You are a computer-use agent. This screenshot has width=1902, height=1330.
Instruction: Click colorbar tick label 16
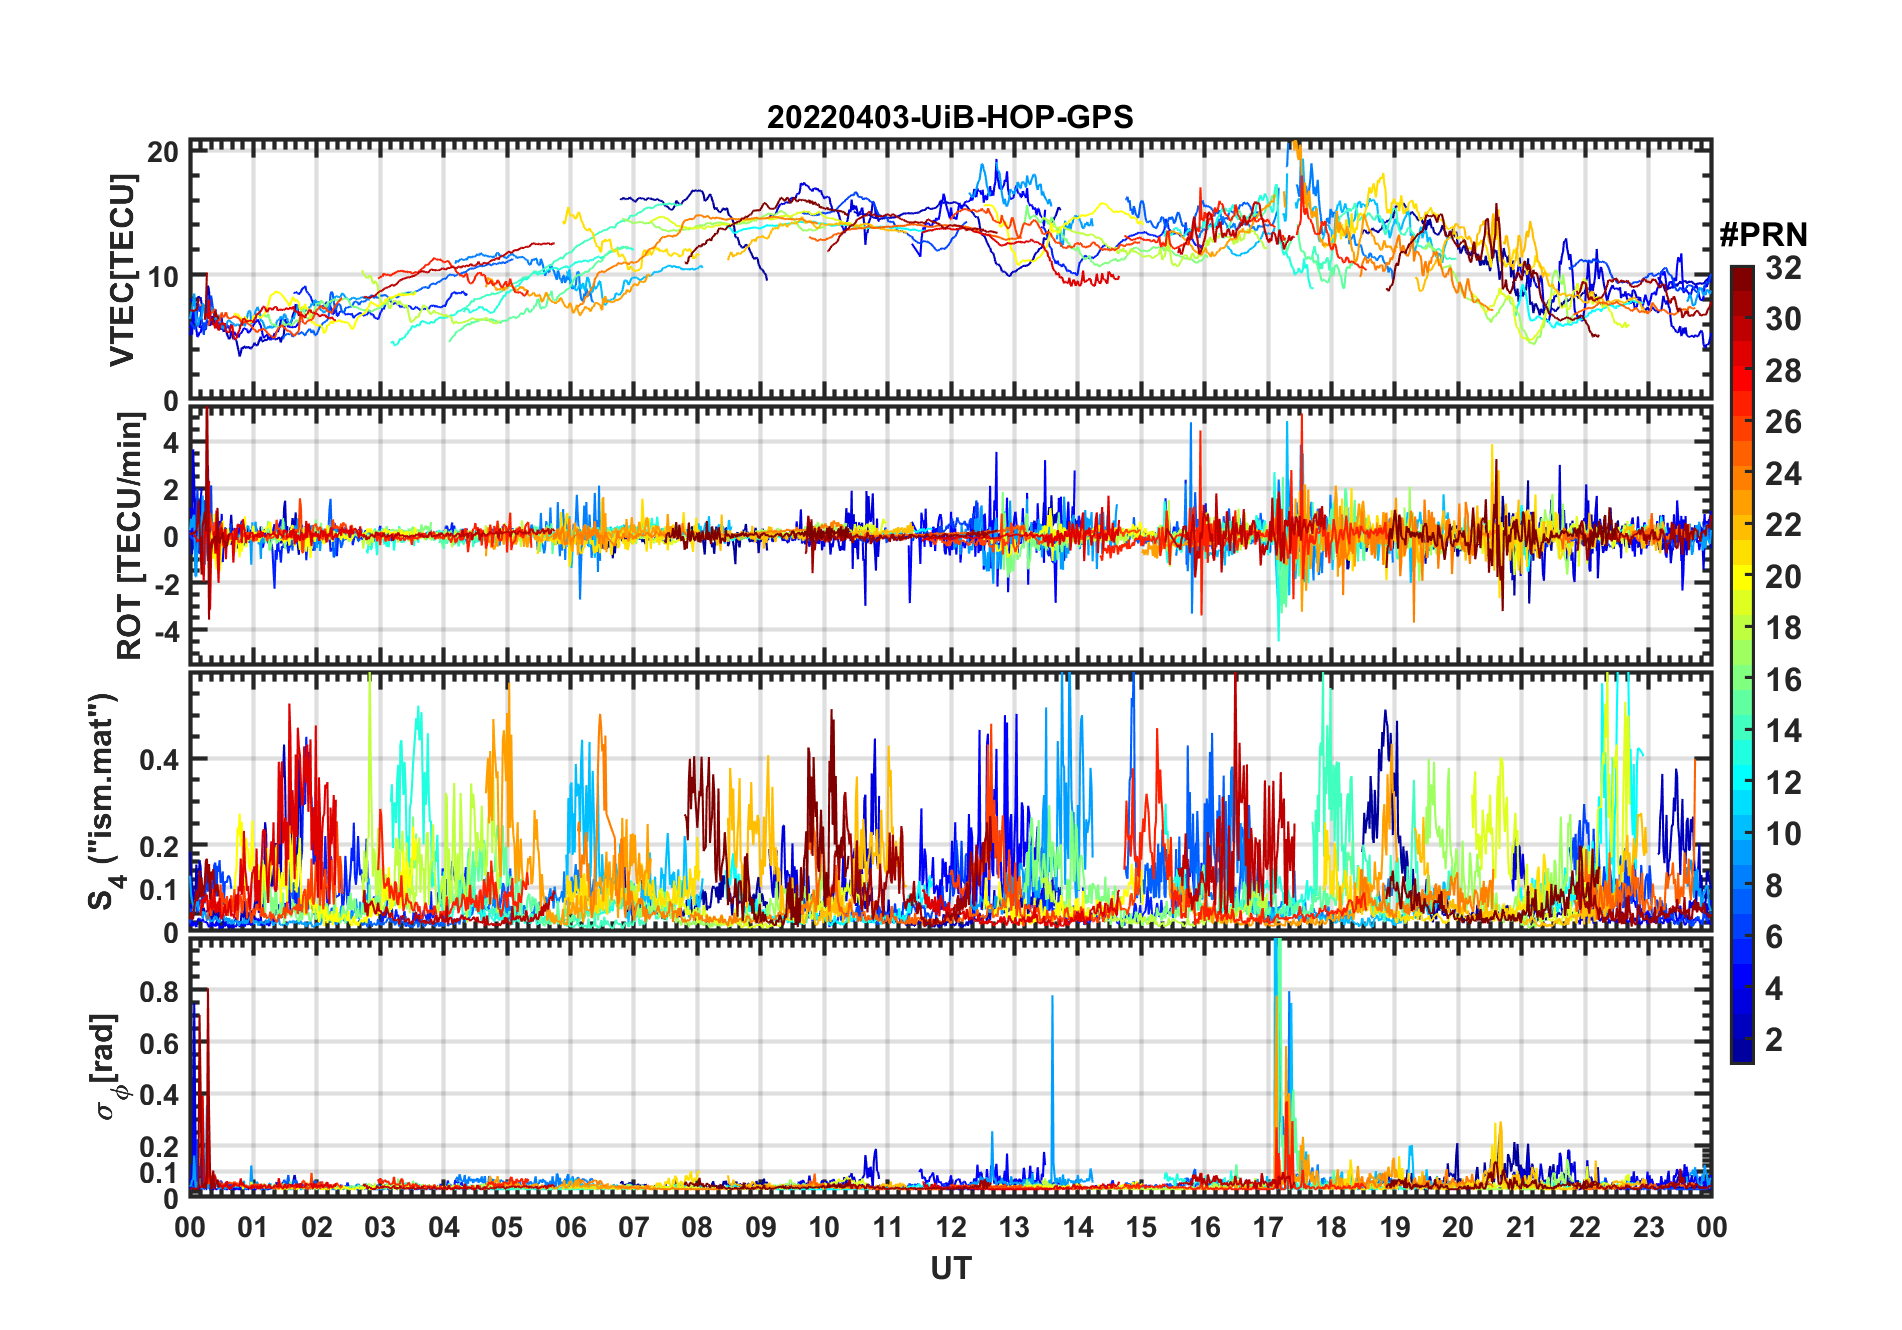pyautogui.click(x=1783, y=680)
